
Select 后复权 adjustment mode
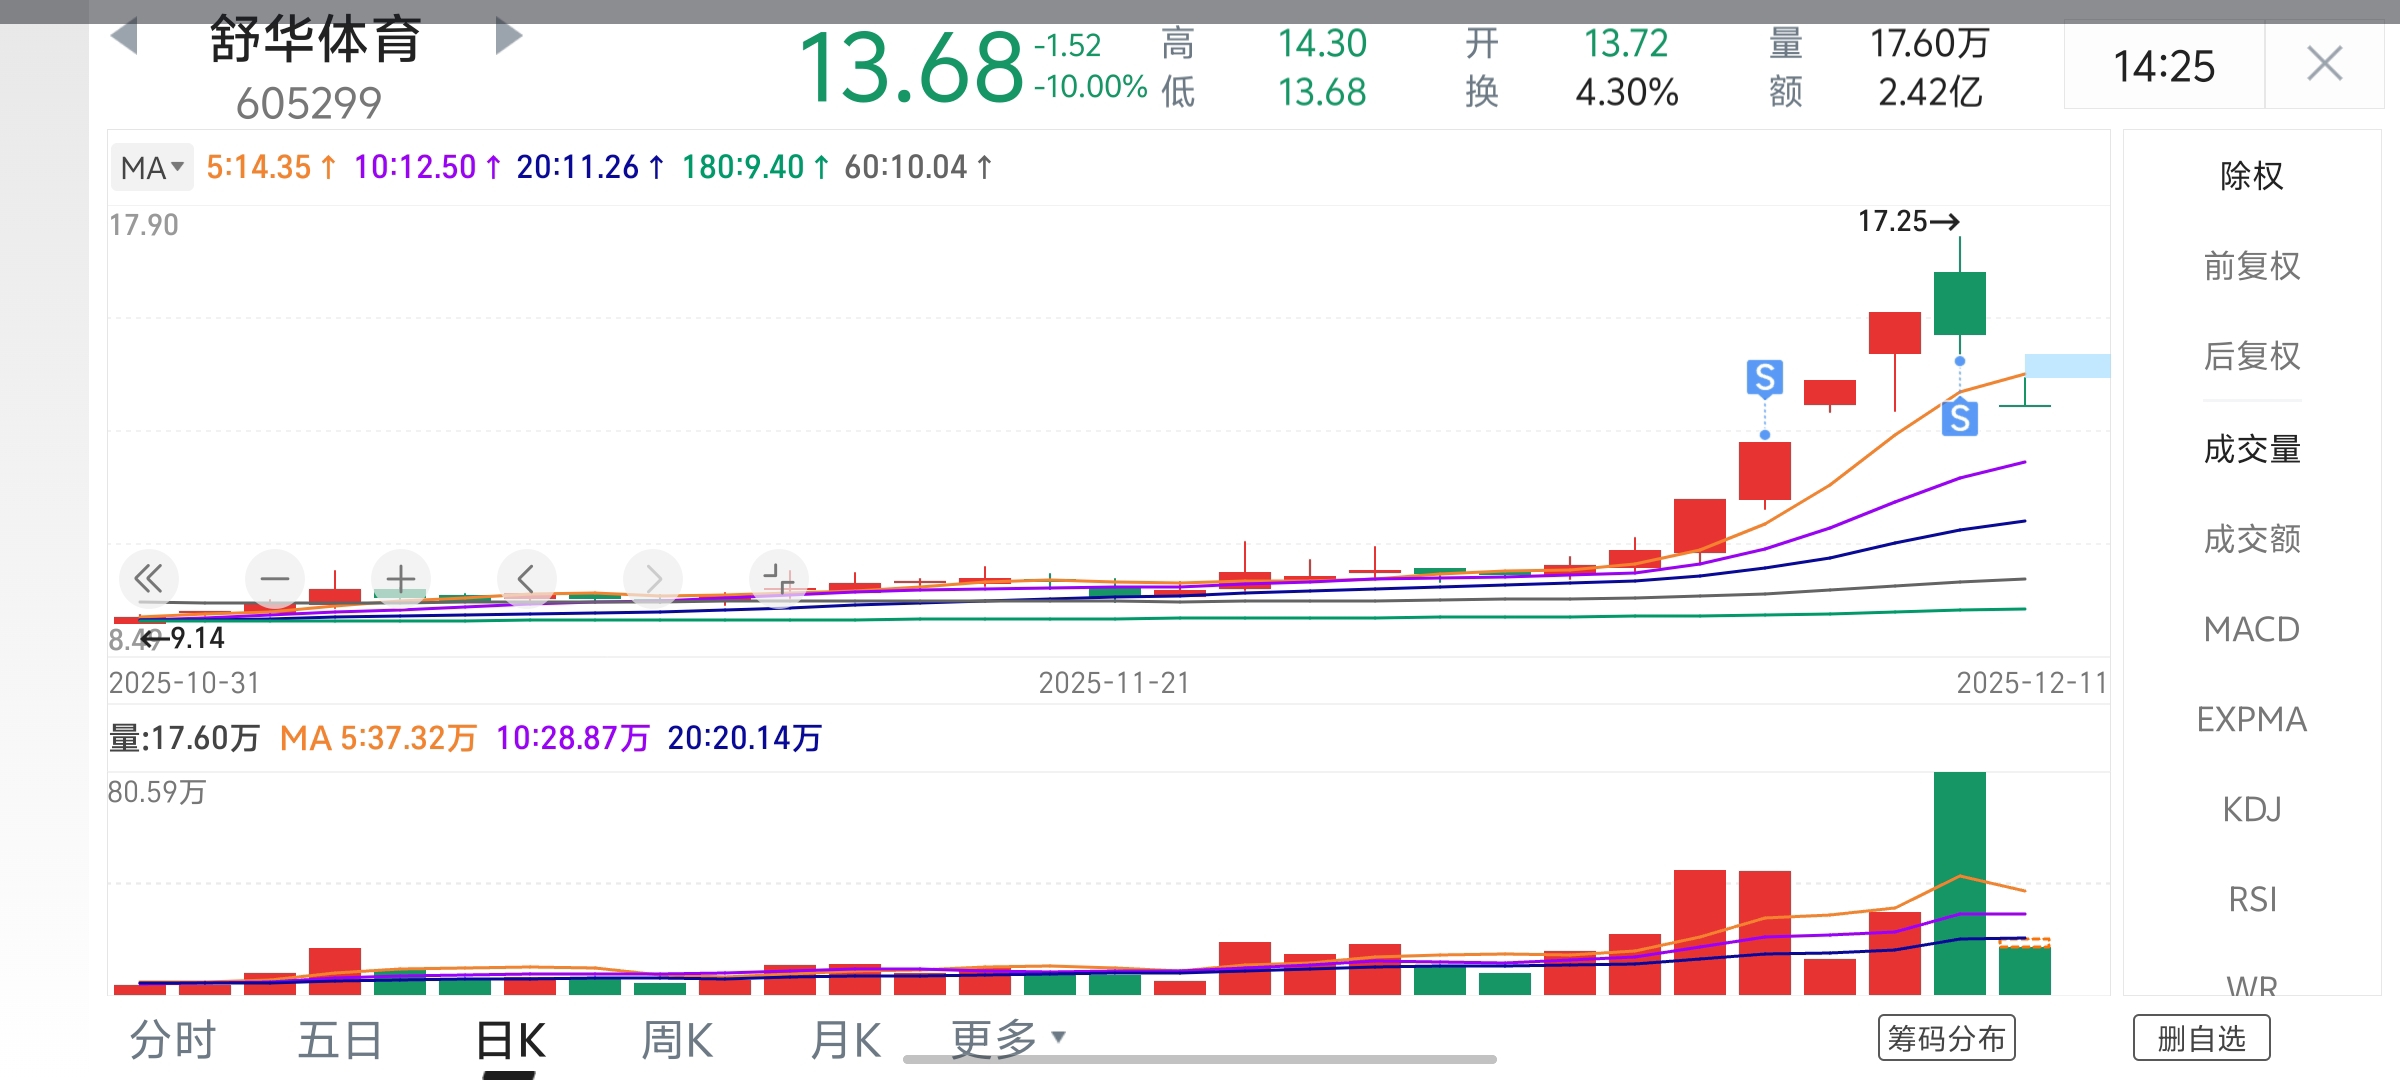2251,356
